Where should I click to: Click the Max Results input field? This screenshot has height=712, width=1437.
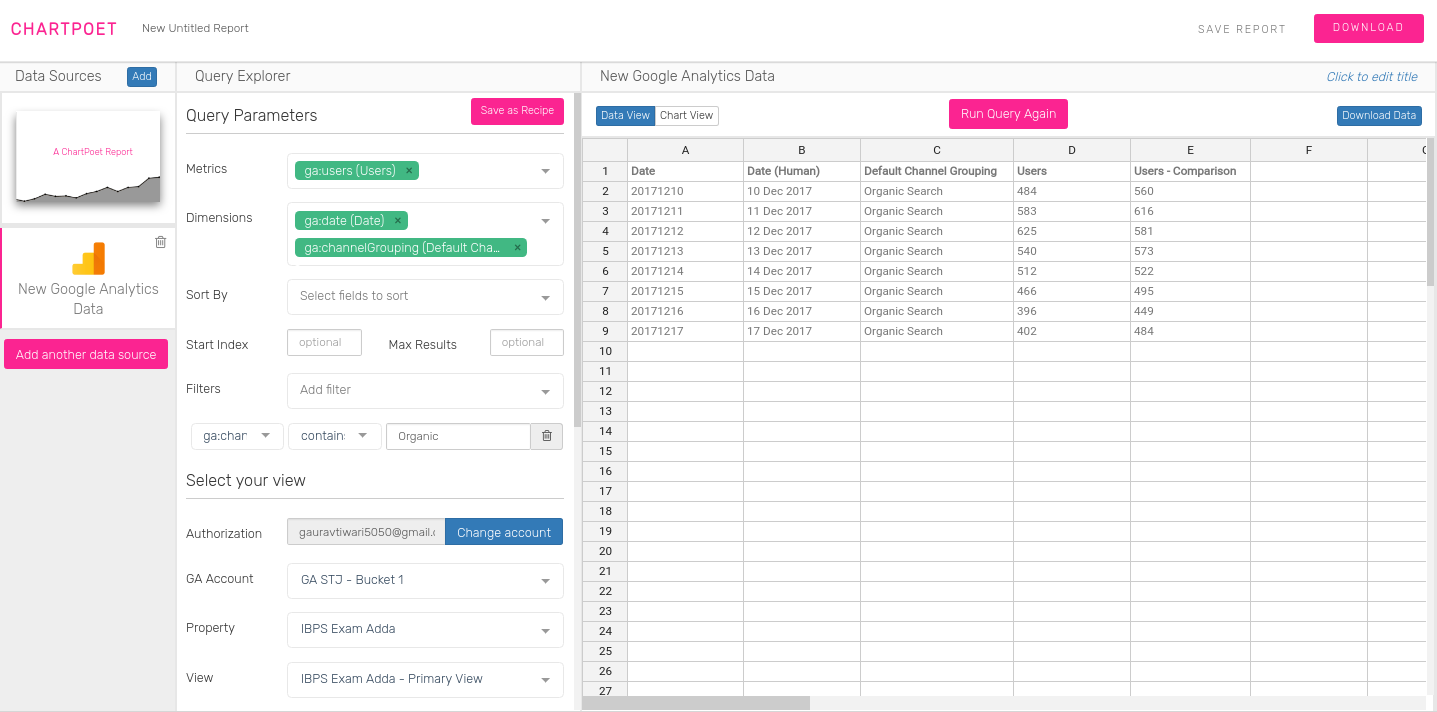pyautogui.click(x=527, y=342)
